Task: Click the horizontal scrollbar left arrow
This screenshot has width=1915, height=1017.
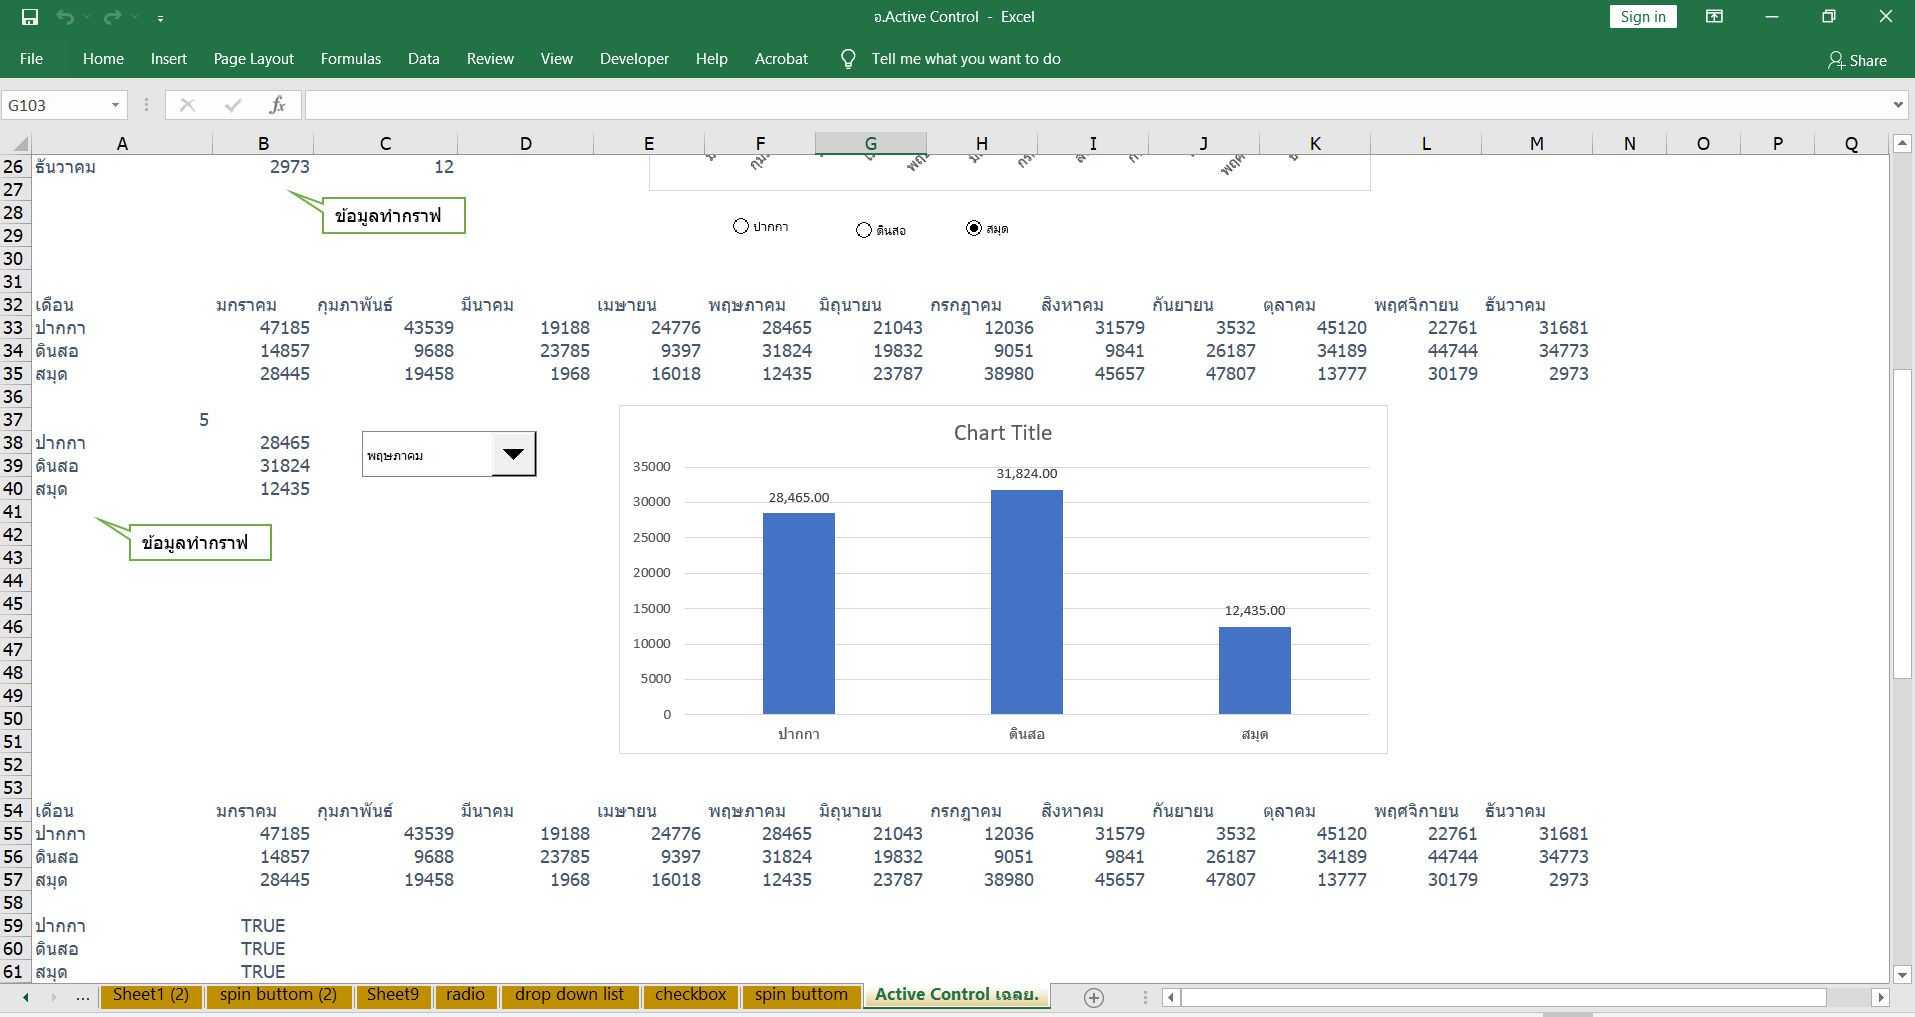Action: click(x=1171, y=997)
